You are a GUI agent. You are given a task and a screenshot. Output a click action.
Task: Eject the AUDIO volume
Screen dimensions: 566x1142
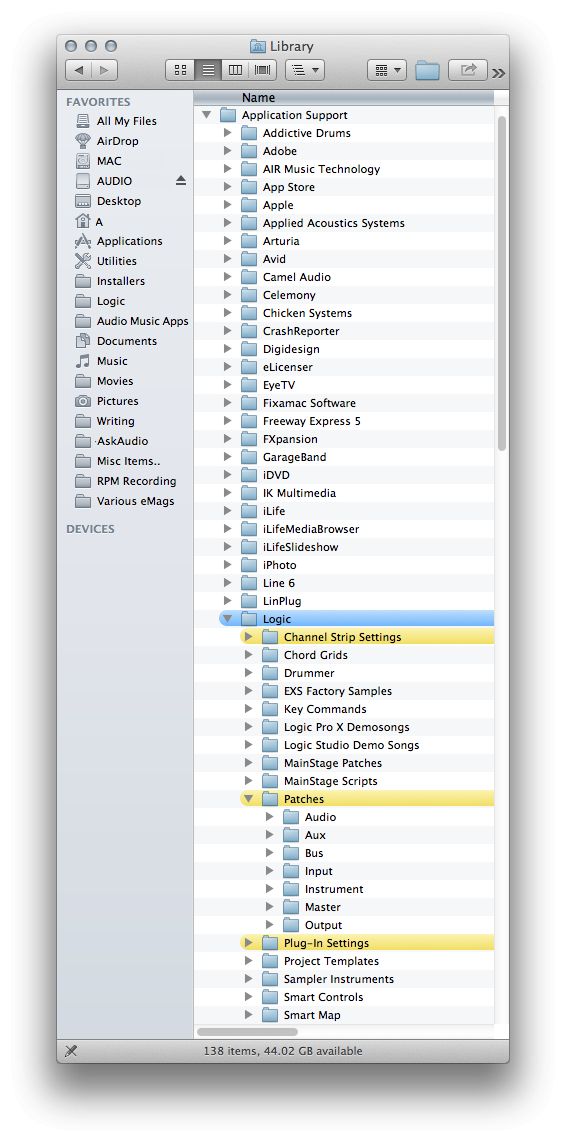pyautogui.click(x=181, y=181)
